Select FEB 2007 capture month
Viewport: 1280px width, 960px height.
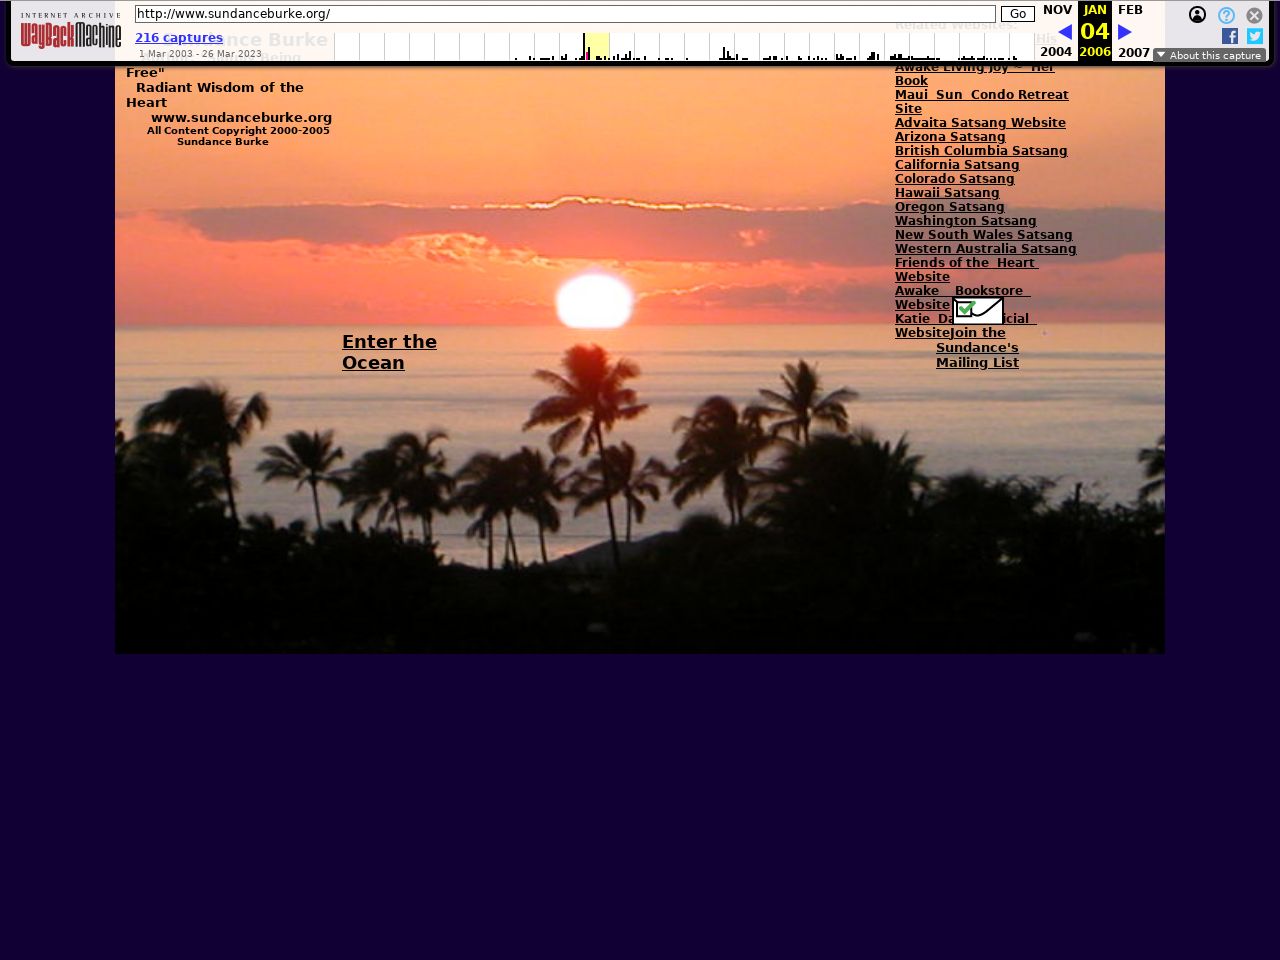[1131, 10]
